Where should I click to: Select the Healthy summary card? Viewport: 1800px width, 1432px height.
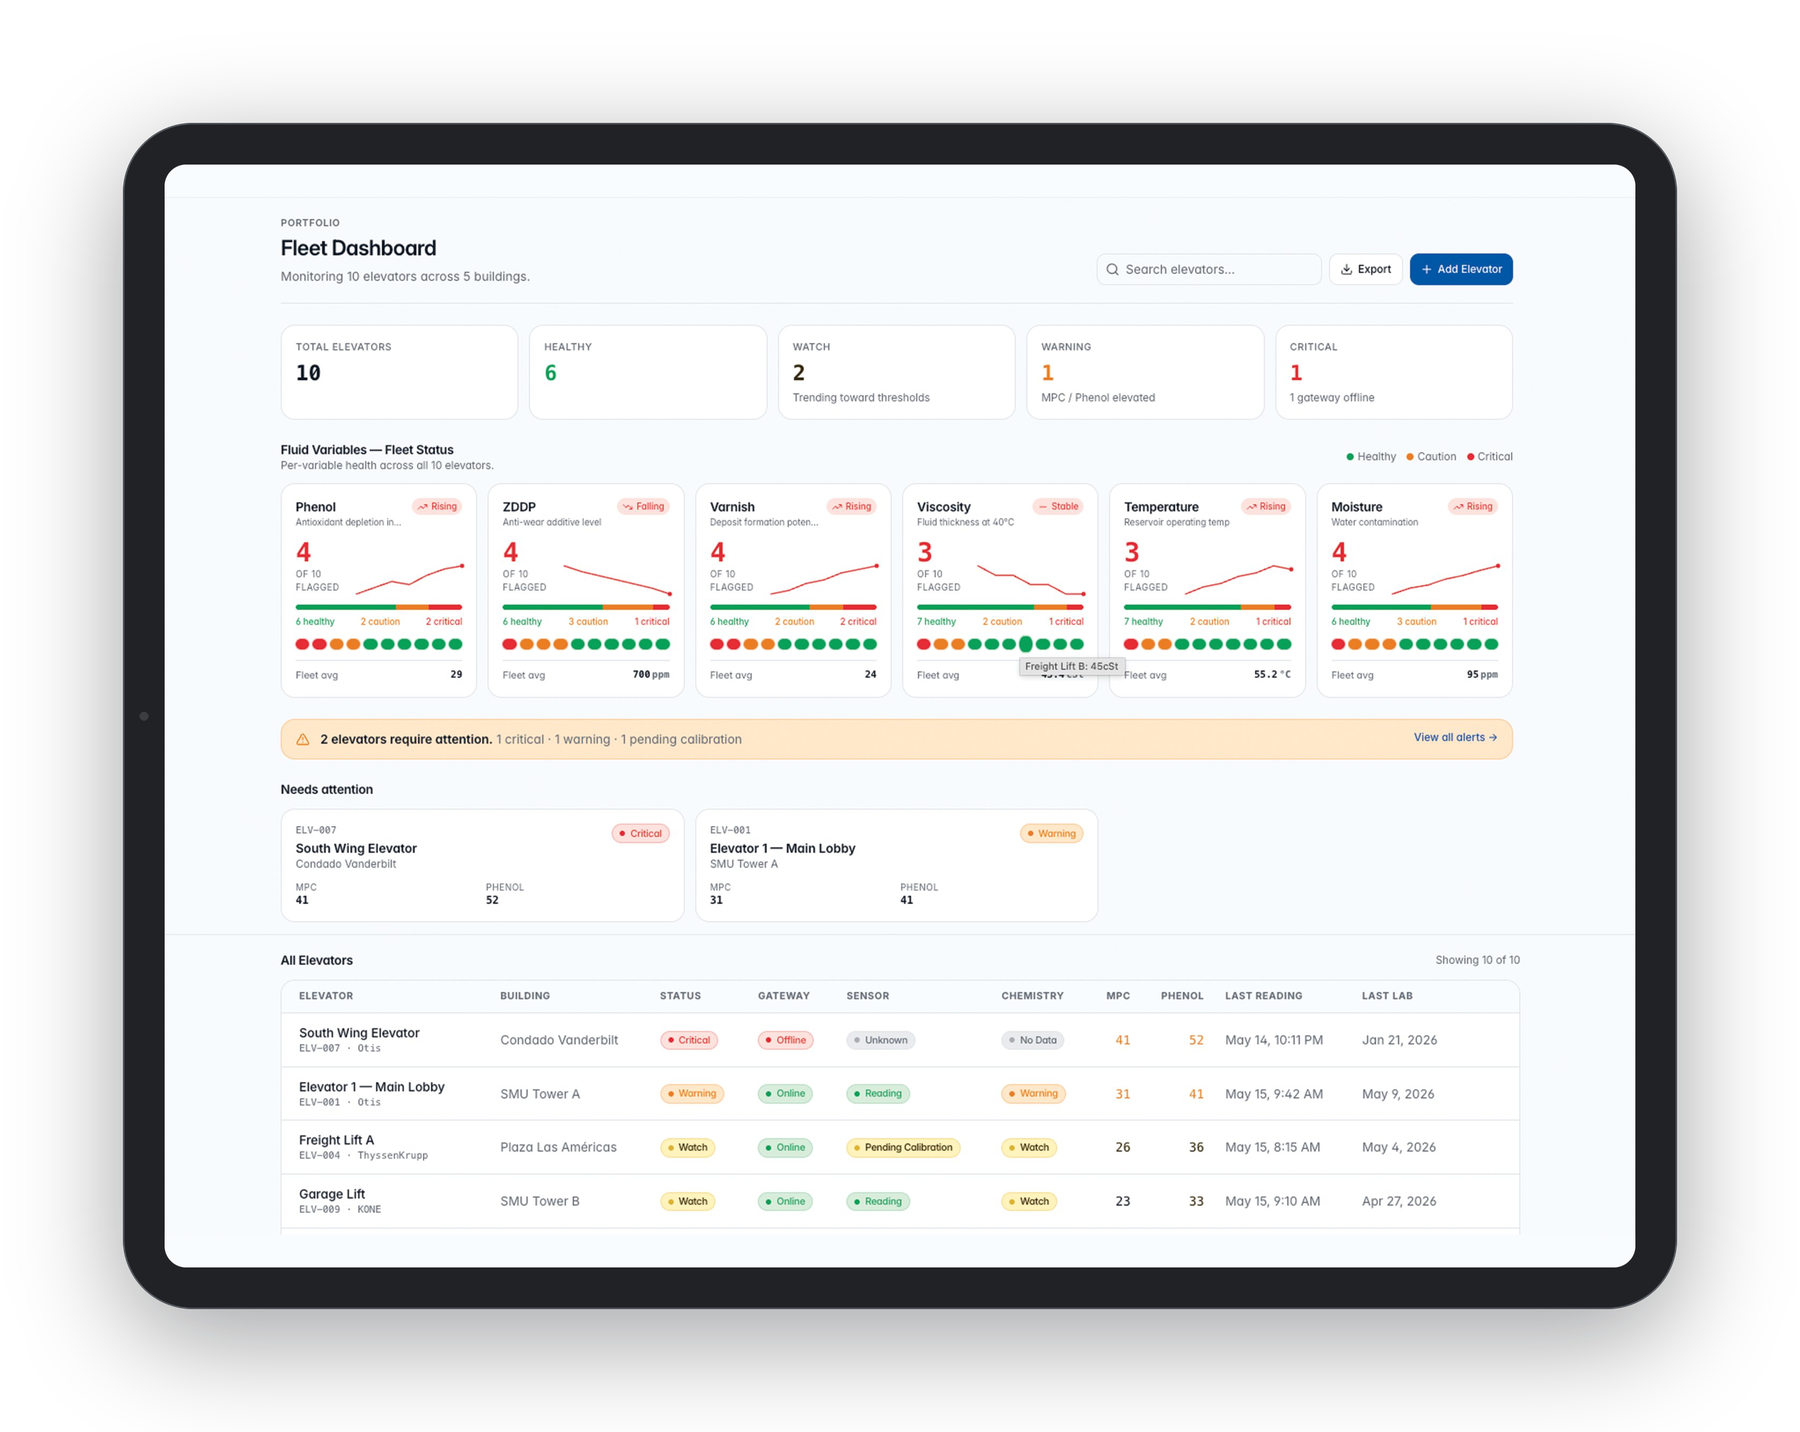point(648,372)
